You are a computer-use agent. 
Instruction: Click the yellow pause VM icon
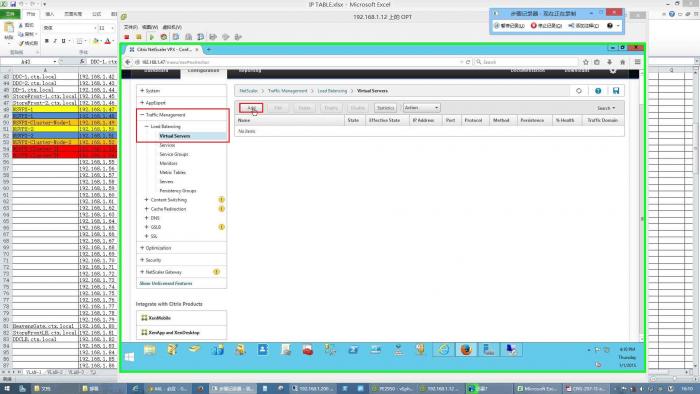139,37
